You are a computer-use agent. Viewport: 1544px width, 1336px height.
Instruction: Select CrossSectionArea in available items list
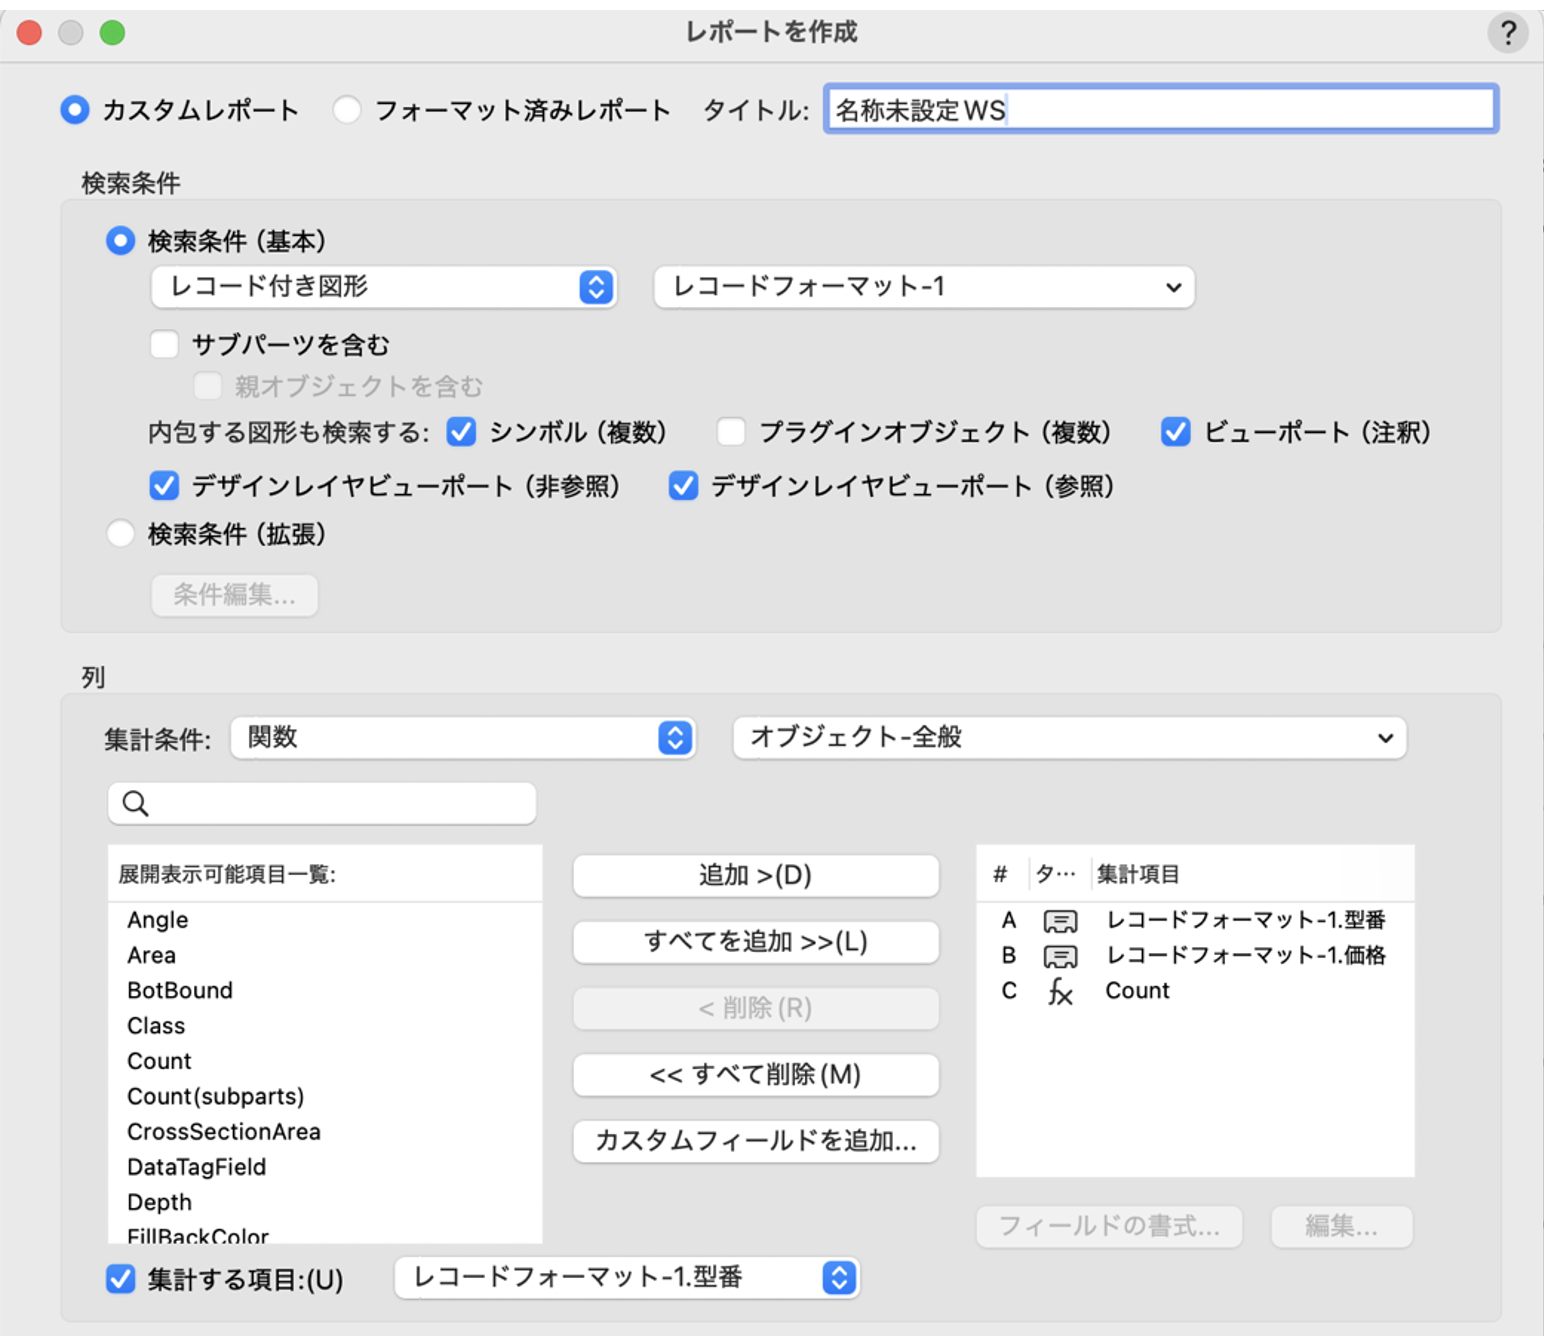click(224, 1132)
